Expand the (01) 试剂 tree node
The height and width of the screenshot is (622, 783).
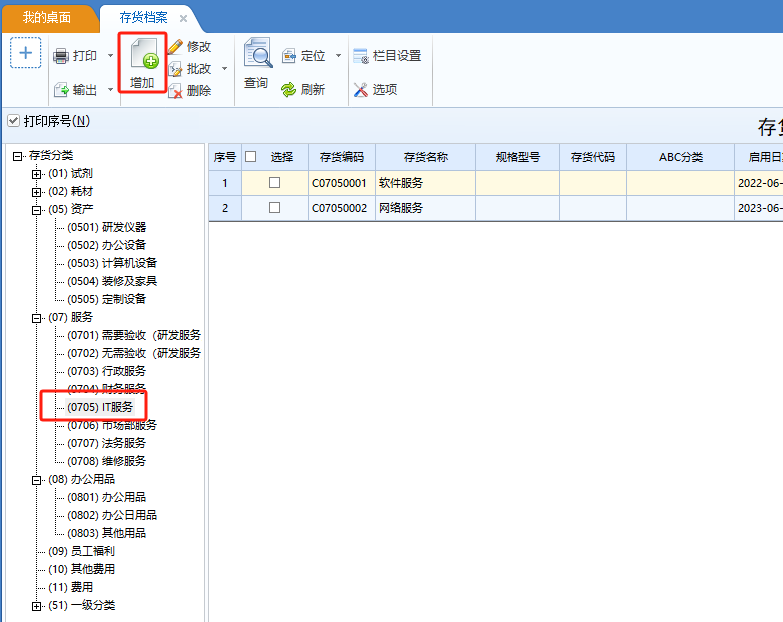(37, 174)
